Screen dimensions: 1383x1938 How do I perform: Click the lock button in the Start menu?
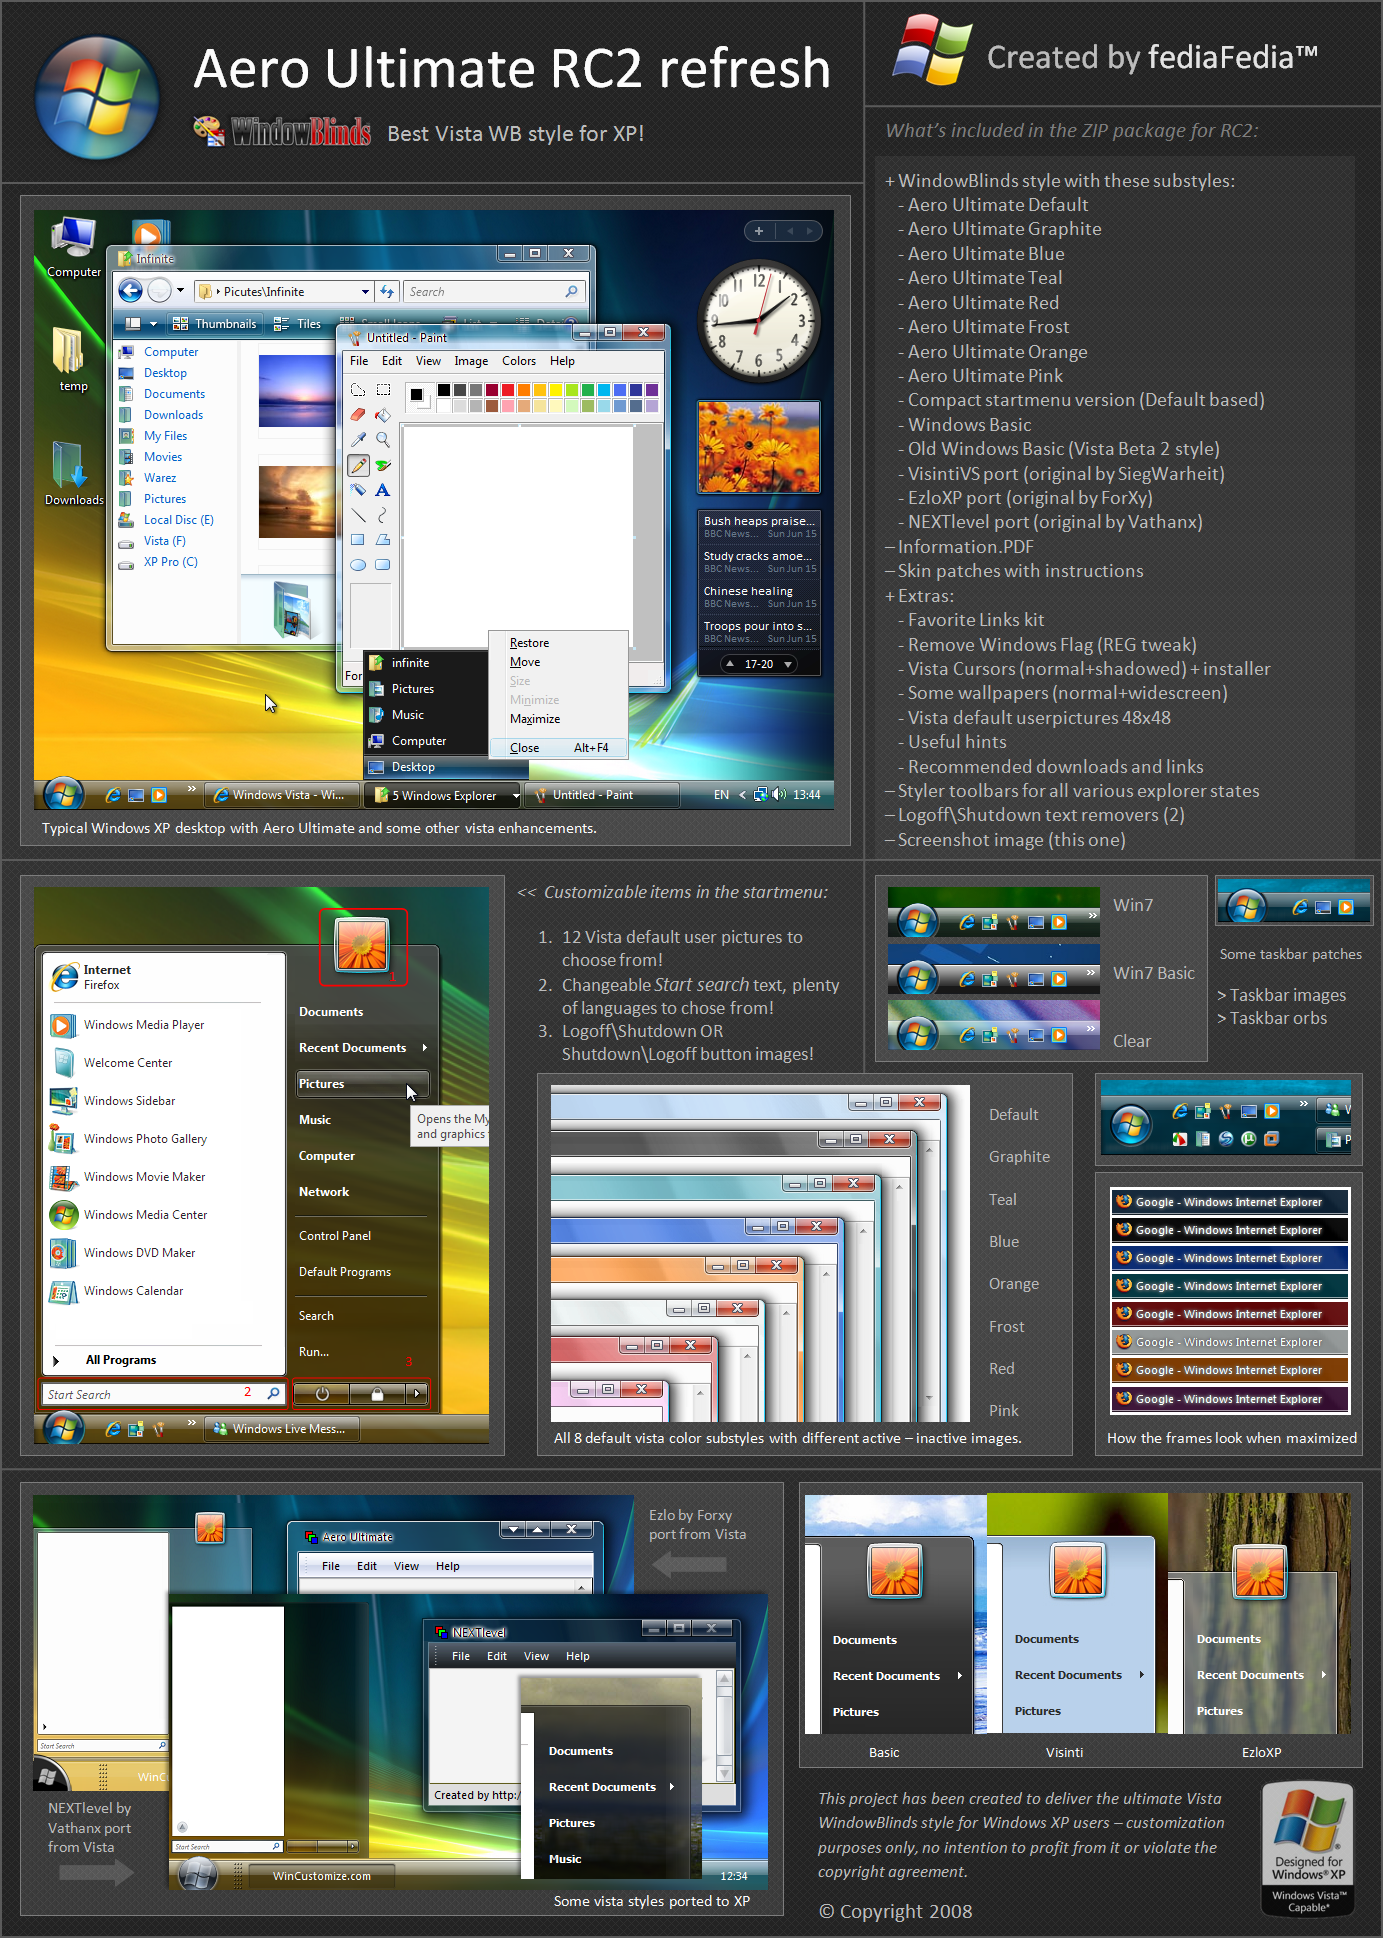click(x=377, y=1394)
